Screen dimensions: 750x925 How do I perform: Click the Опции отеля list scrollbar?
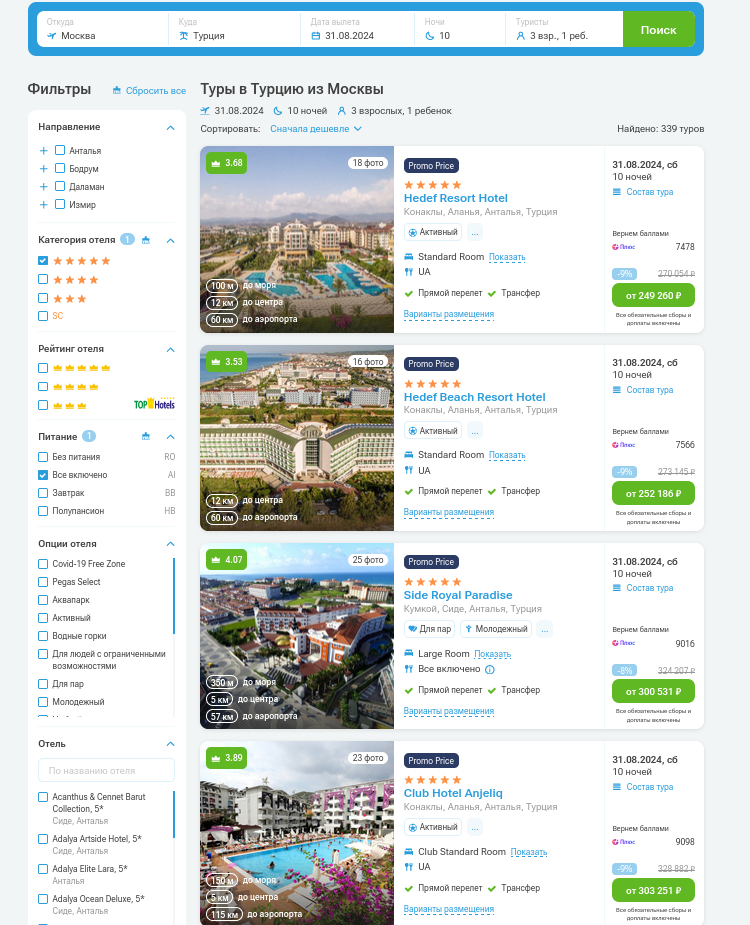tap(174, 596)
